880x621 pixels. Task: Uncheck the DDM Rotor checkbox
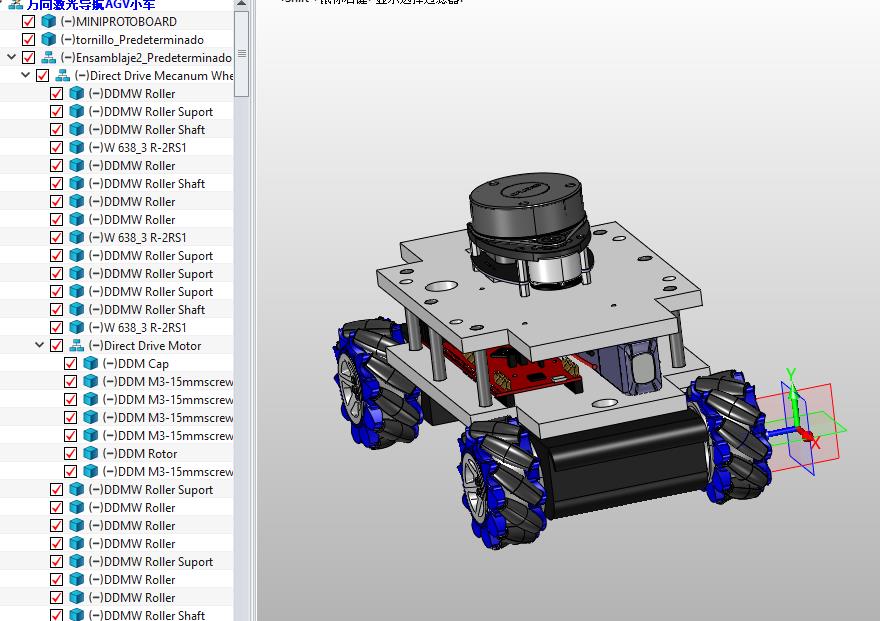point(70,453)
